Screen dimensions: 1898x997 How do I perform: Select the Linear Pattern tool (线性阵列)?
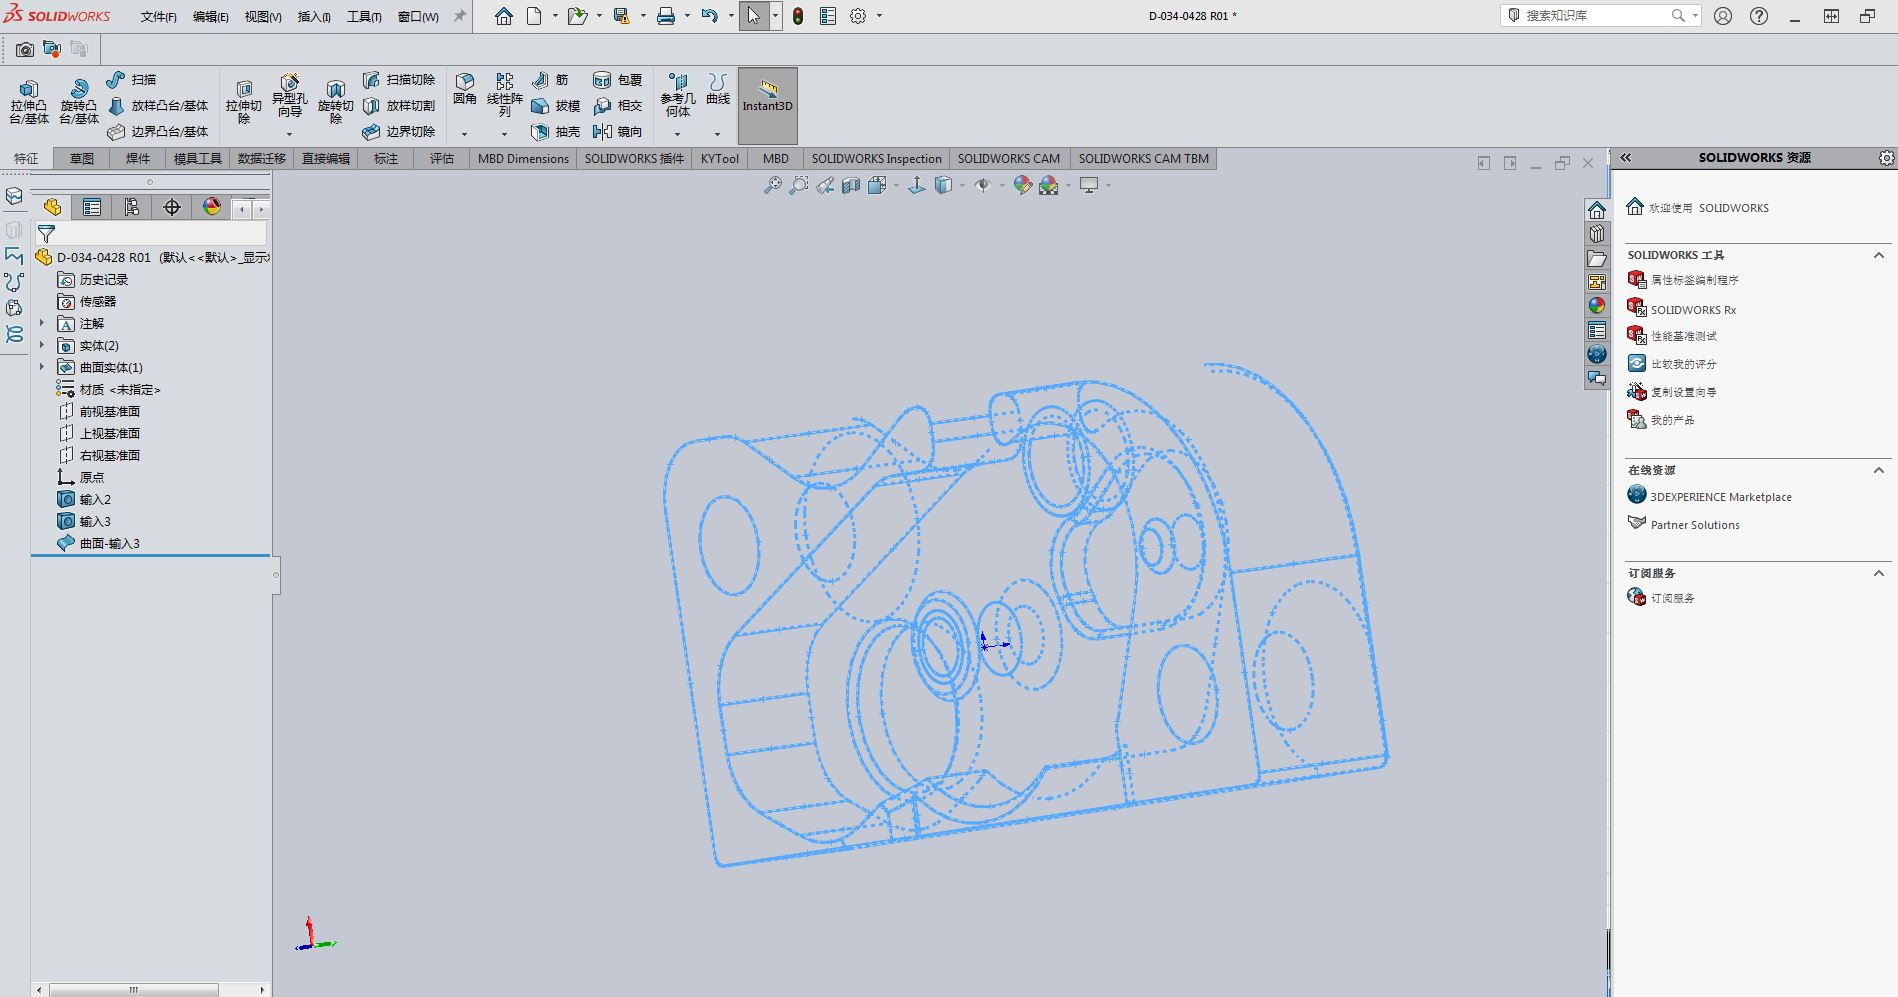tap(505, 95)
